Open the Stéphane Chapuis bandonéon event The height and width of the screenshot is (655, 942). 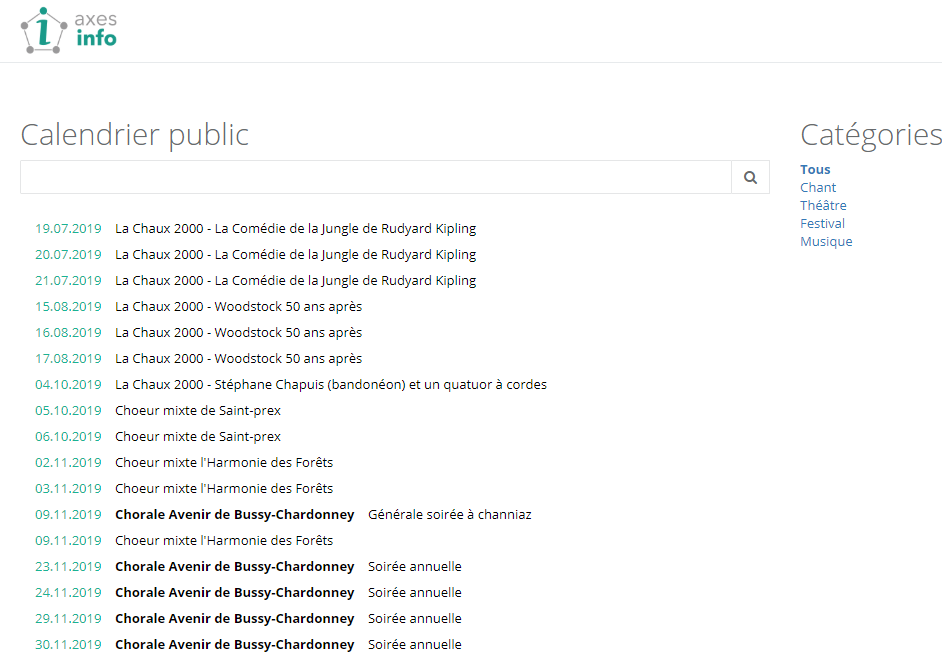point(330,385)
